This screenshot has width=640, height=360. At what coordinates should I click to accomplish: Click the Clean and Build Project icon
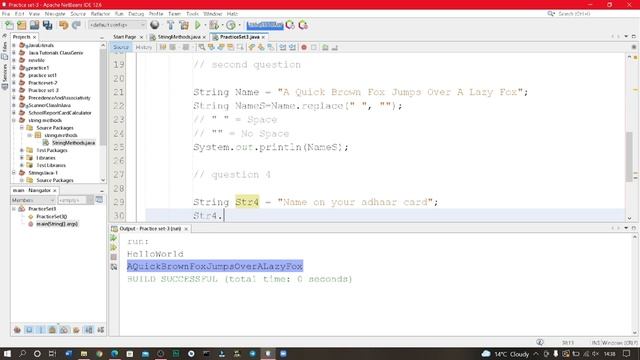coord(184,25)
